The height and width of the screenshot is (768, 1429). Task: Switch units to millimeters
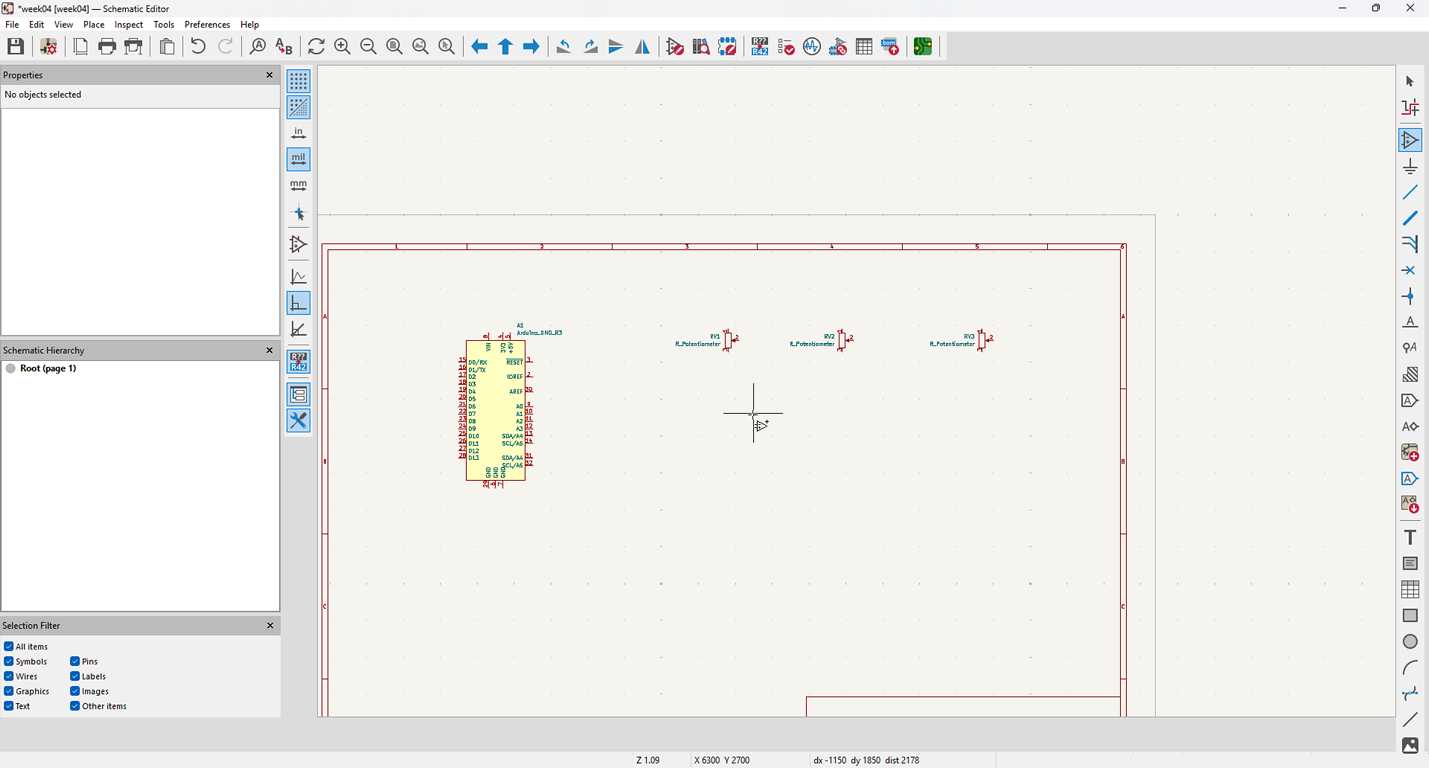298,185
